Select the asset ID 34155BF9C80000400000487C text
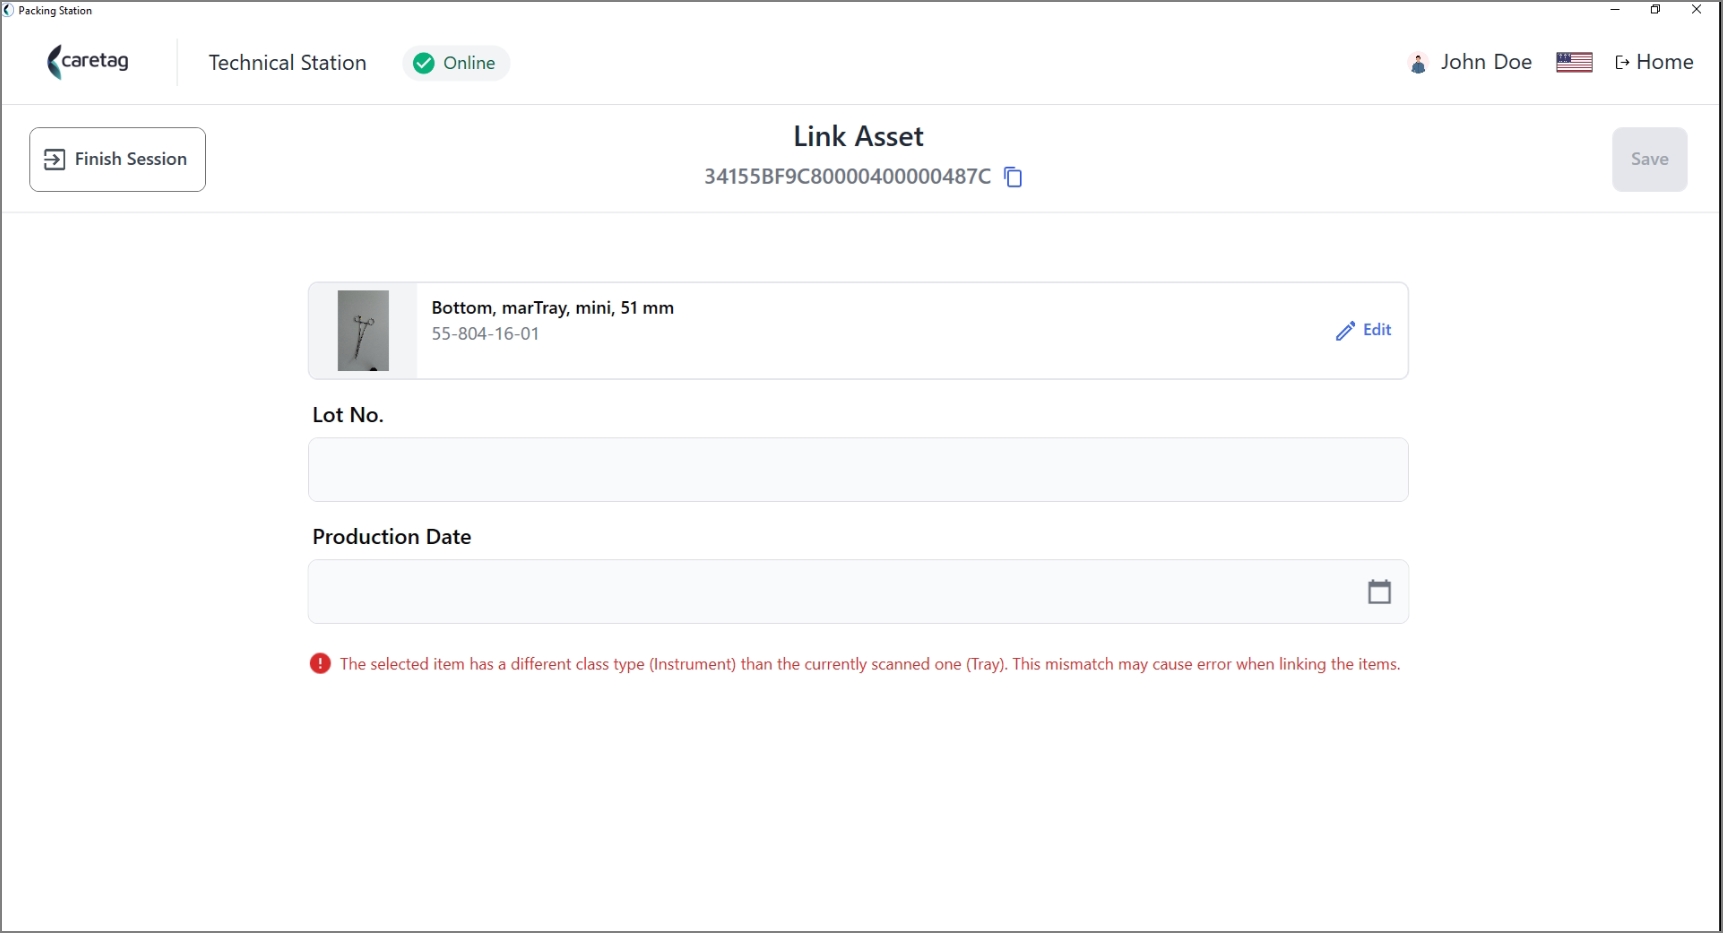The width and height of the screenshot is (1723, 933). pos(847,177)
